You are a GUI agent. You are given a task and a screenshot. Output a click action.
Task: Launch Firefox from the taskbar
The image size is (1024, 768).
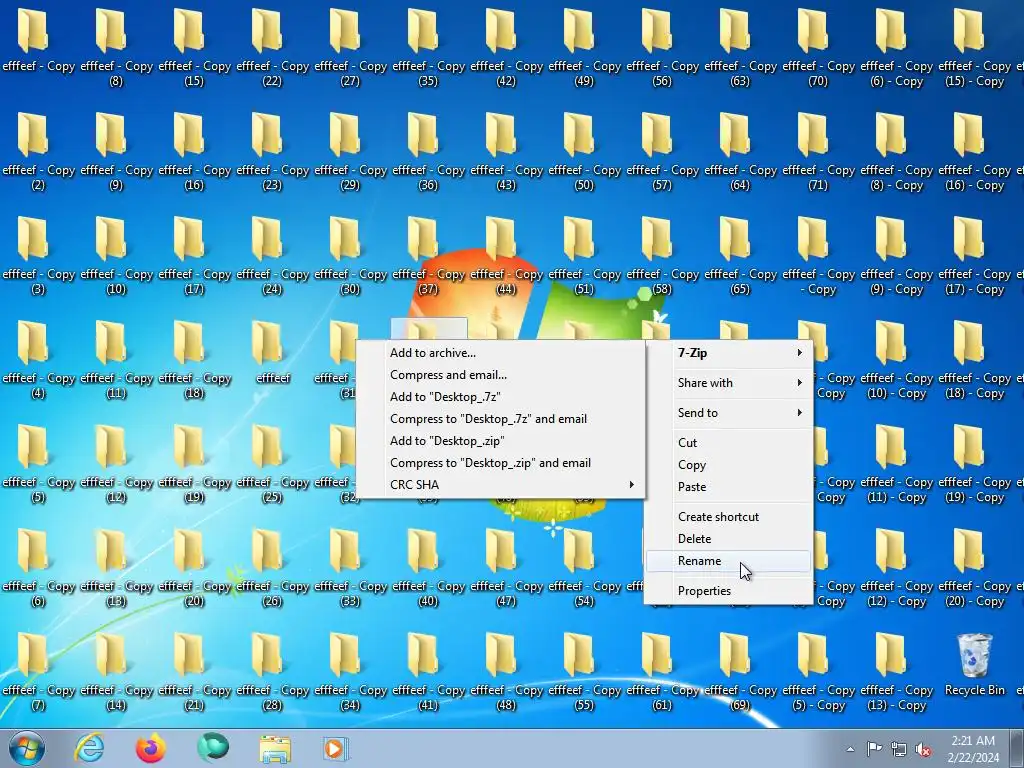[x=151, y=748]
